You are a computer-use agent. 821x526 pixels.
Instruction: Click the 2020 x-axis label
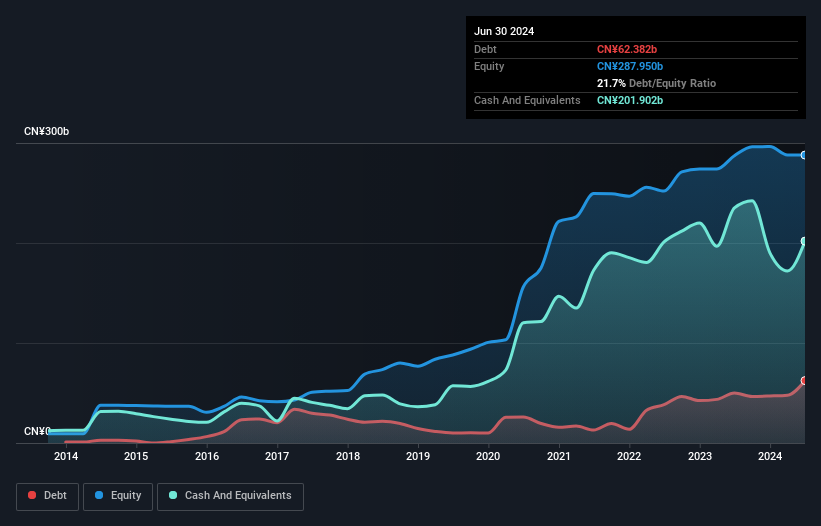click(488, 456)
